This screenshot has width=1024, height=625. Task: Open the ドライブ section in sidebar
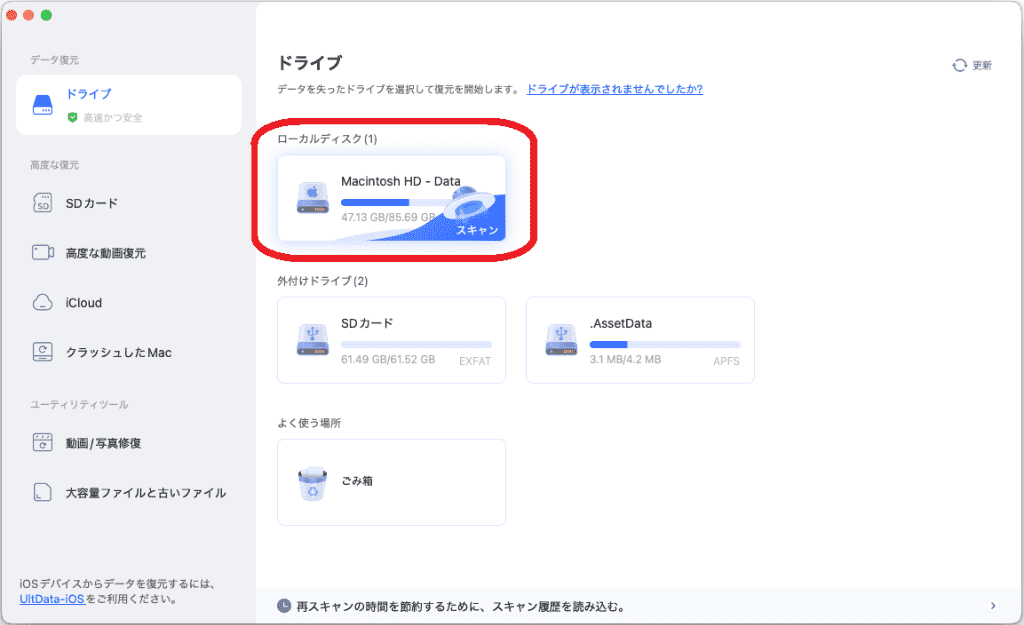click(x=129, y=104)
